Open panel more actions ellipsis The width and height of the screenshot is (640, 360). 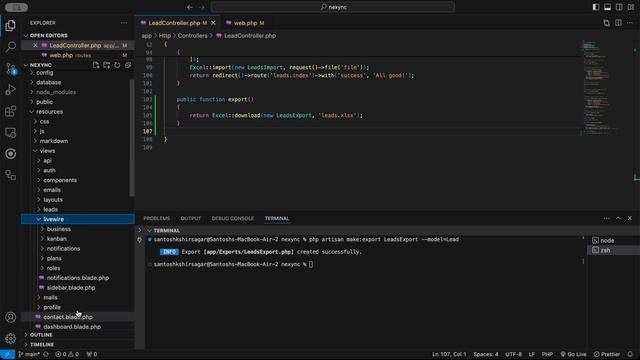click(607, 218)
